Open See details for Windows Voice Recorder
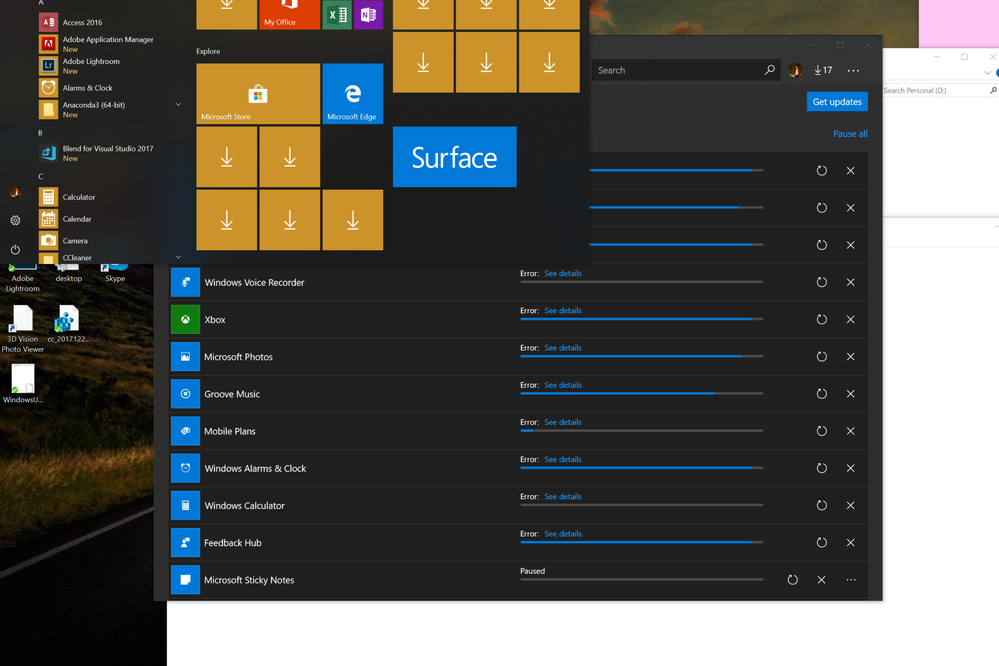This screenshot has width=999, height=666. pyautogui.click(x=563, y=273)
